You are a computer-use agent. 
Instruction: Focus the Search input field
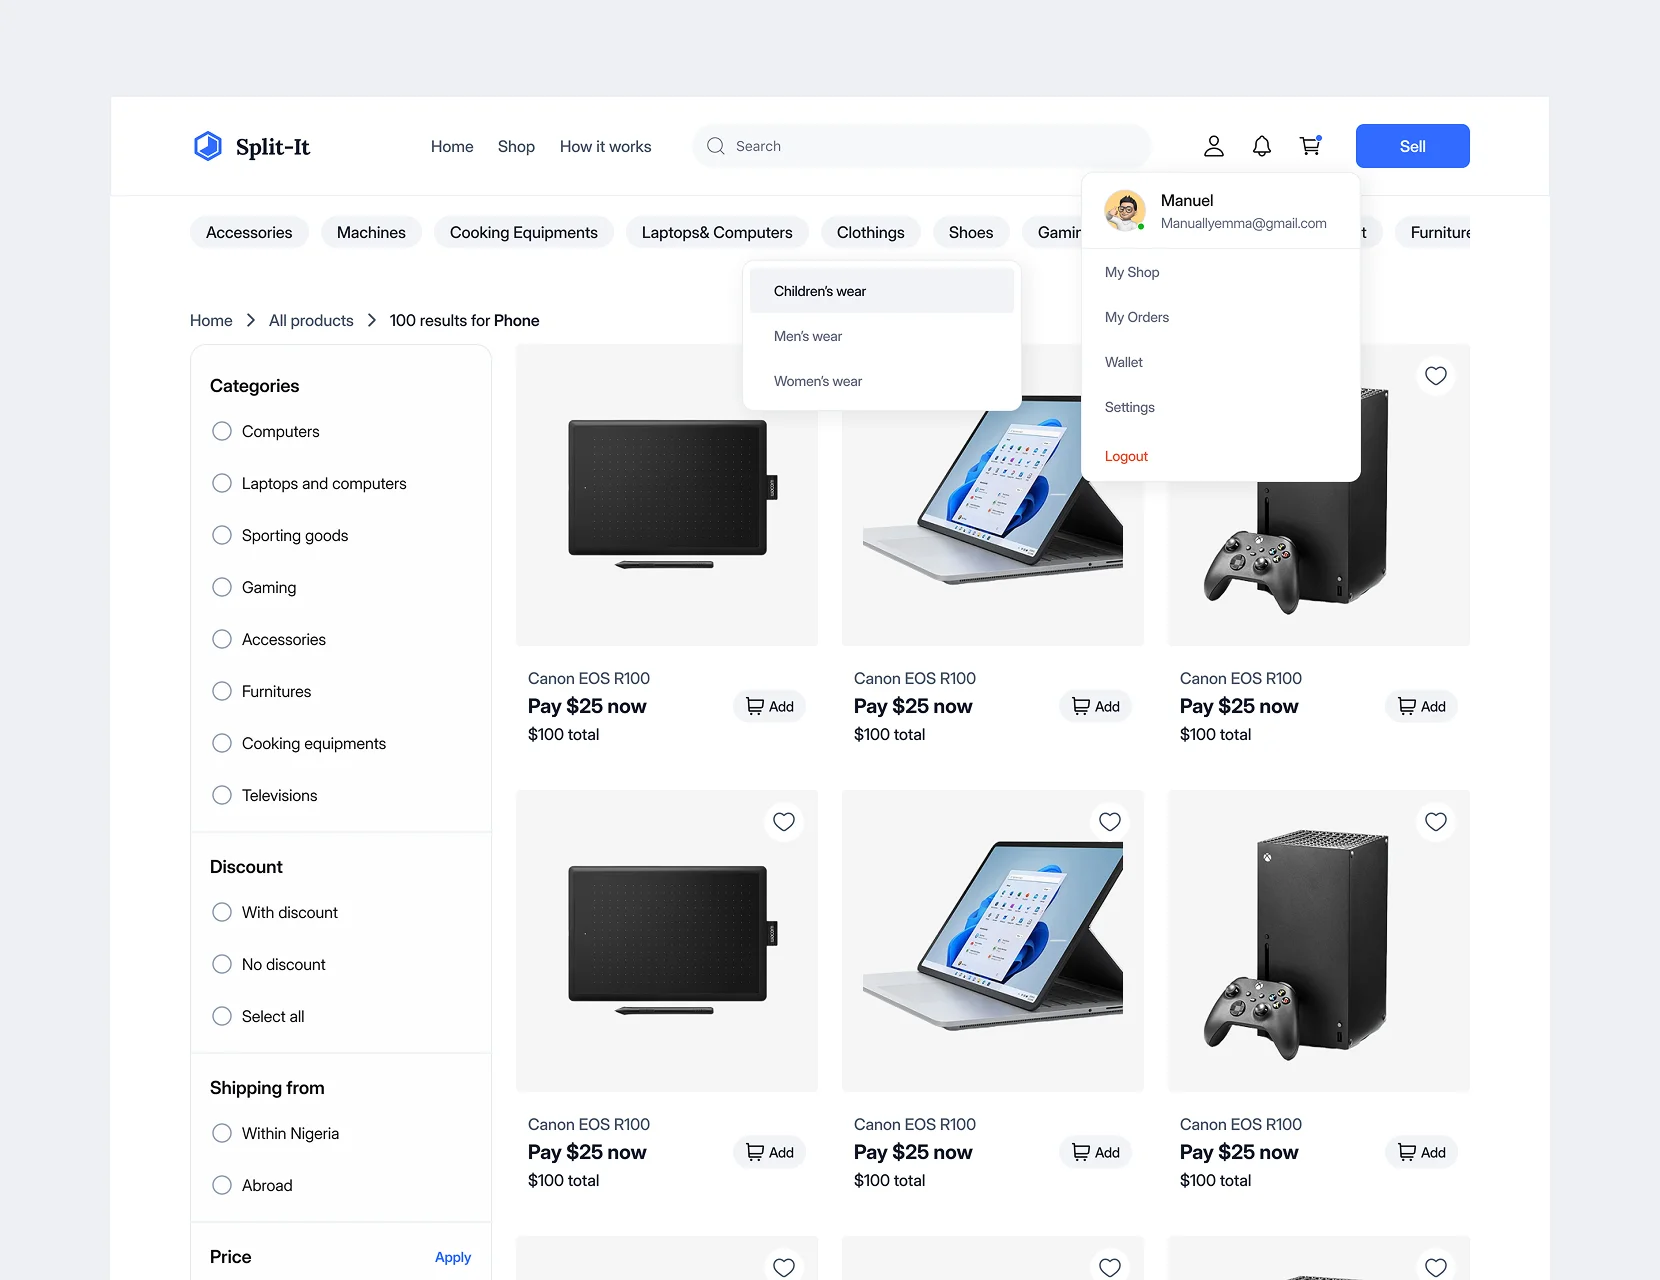click(x=922, y=146)
